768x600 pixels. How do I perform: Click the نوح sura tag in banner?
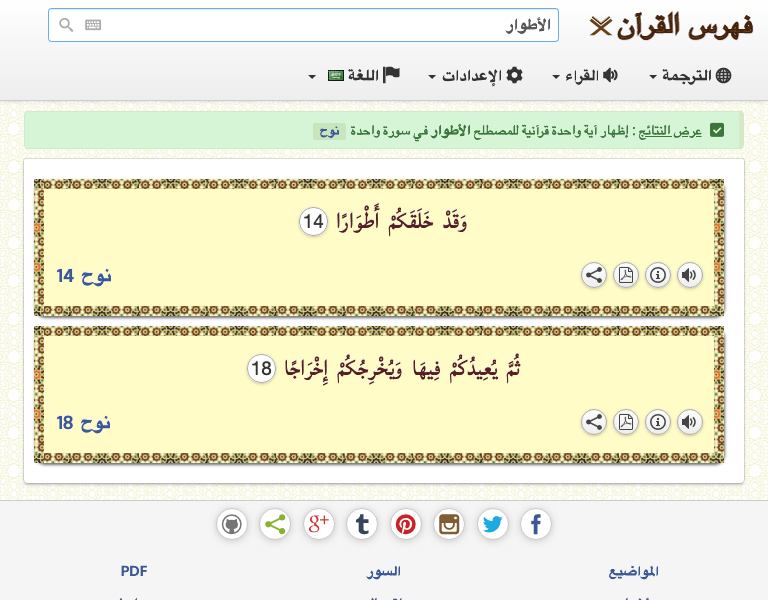(329, 131)
